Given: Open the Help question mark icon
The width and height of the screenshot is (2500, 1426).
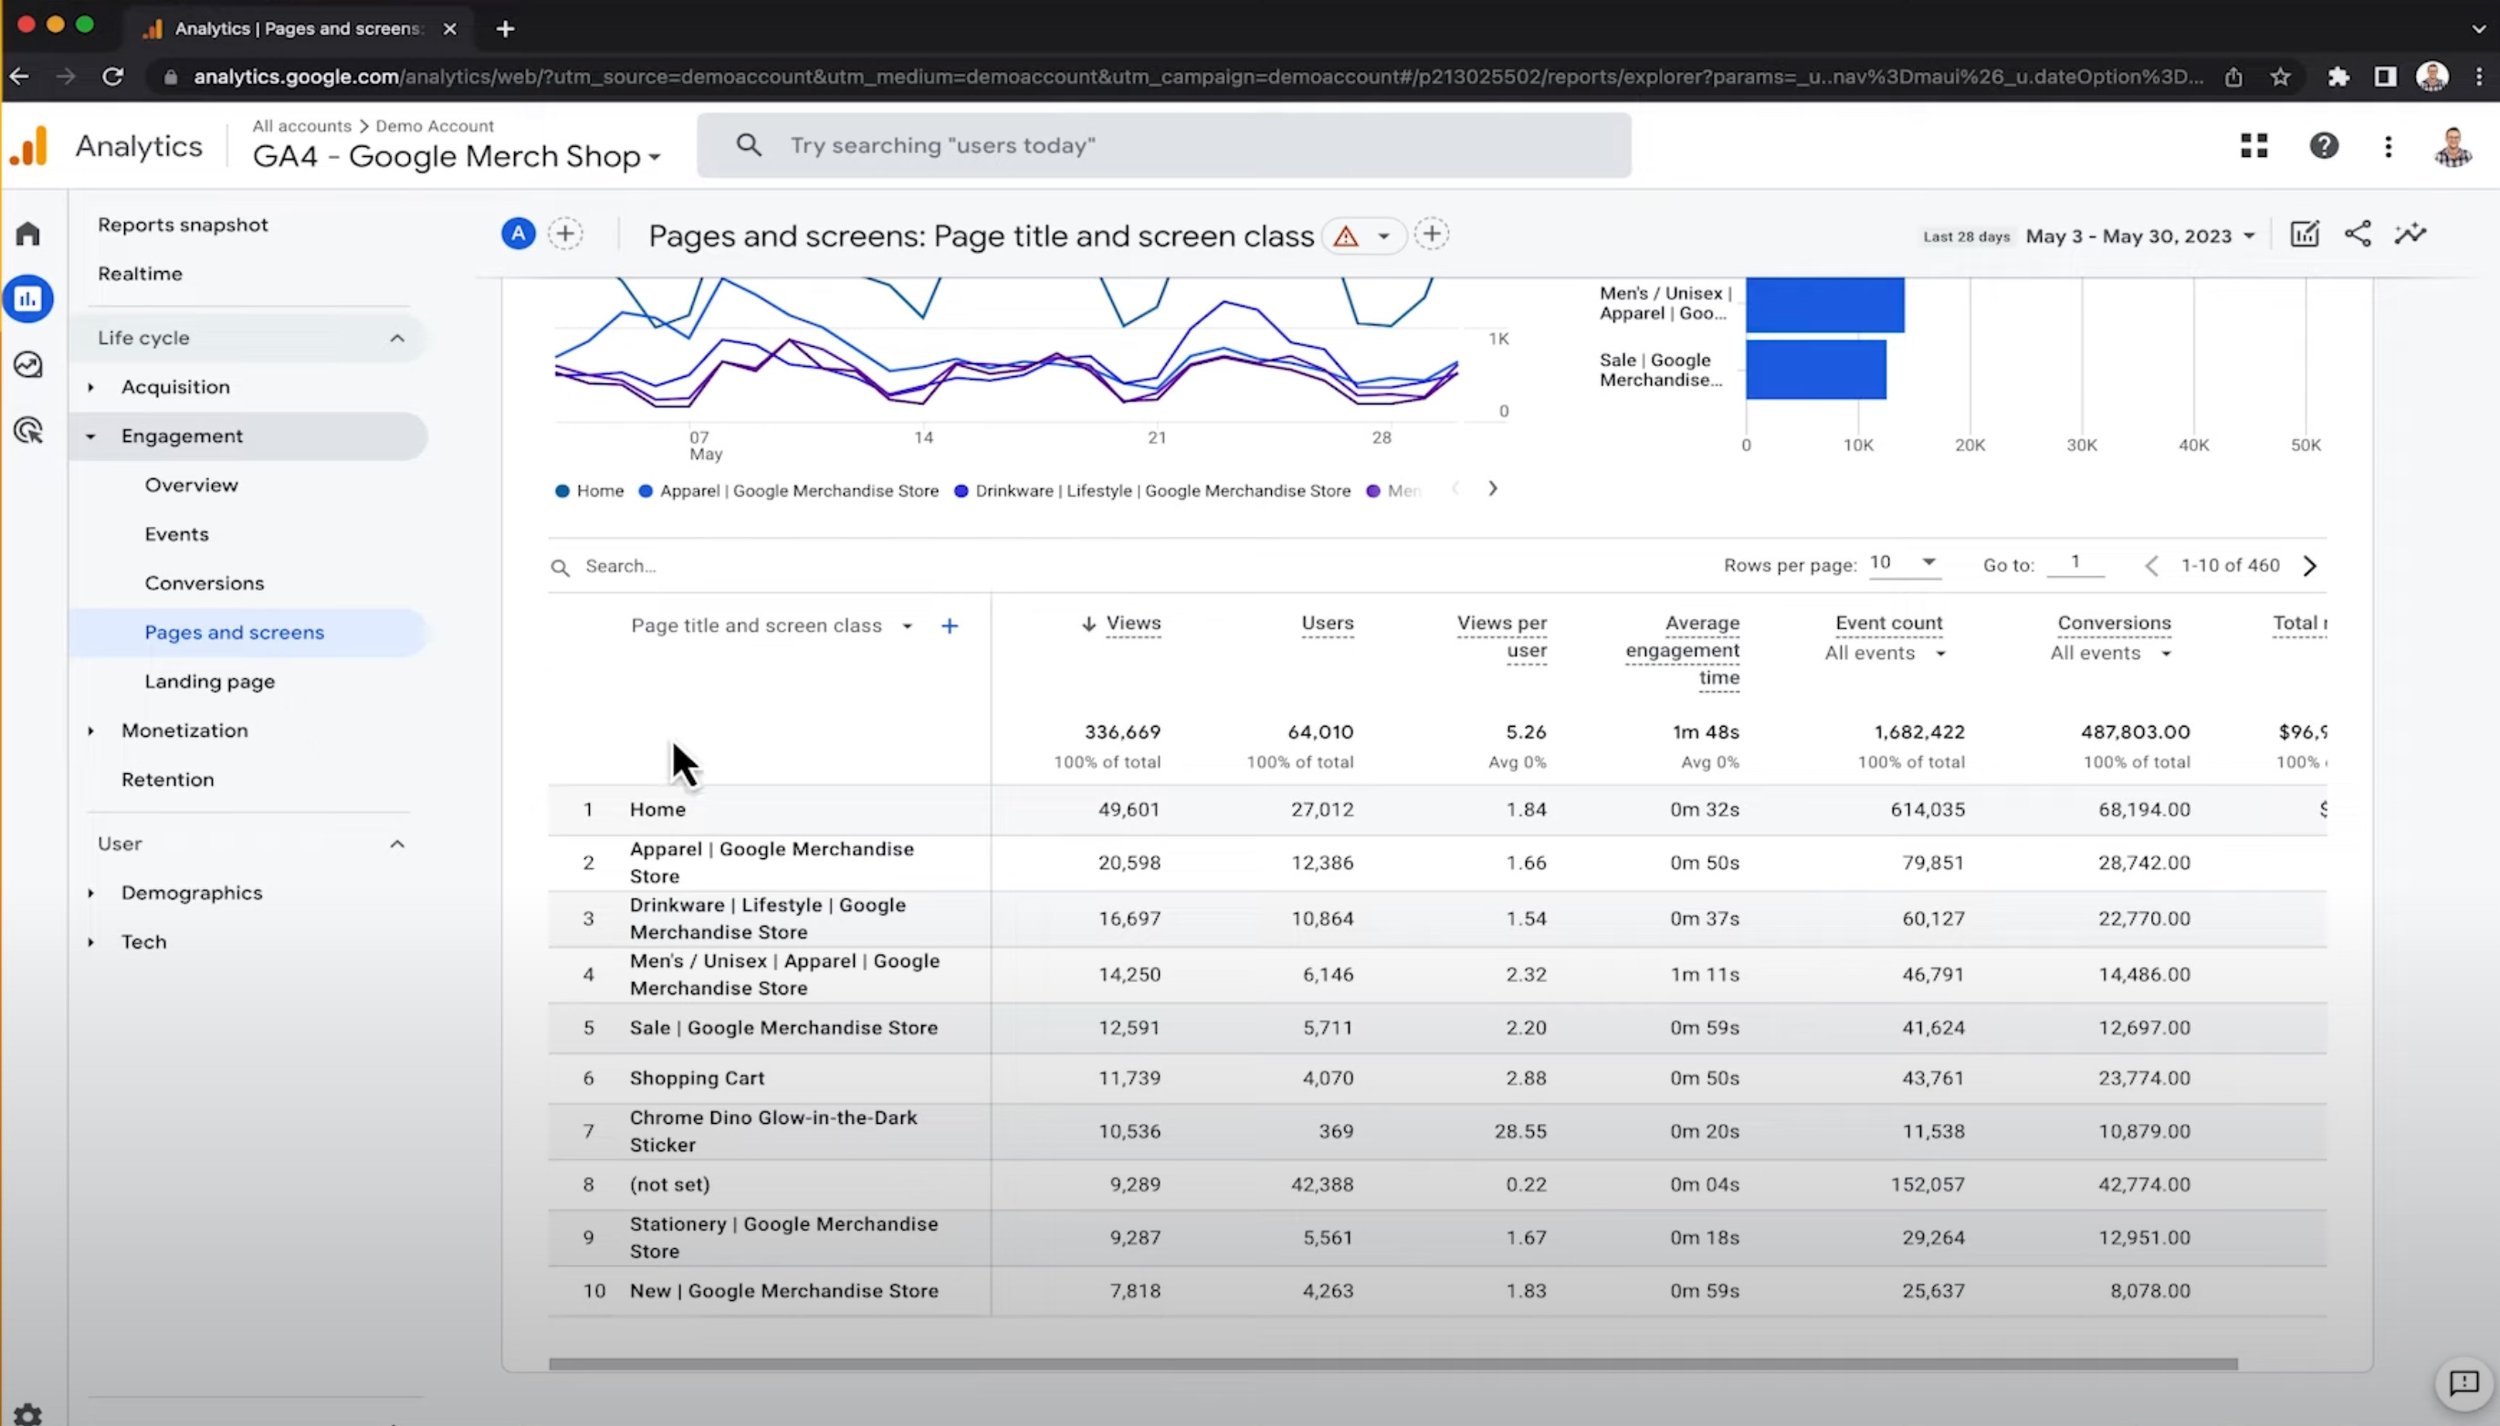Looking at the screenshot, I should tap(2324, 146).
